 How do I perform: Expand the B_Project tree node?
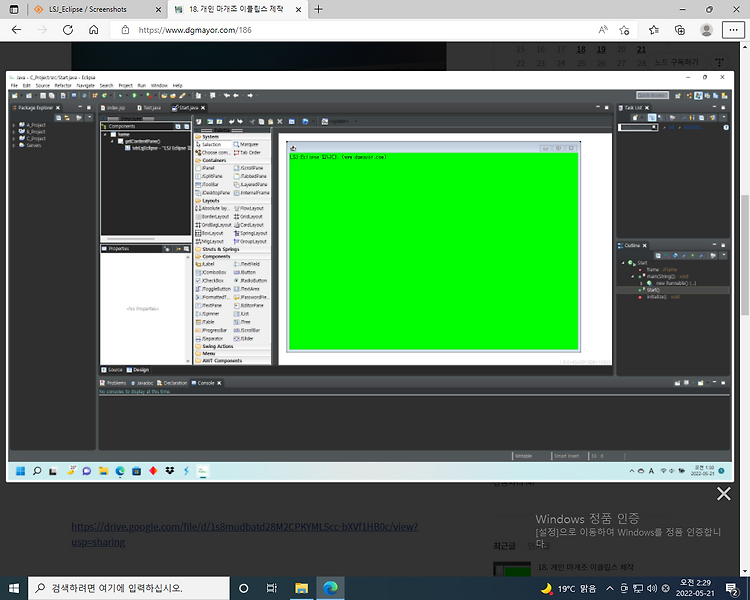pos(13,132)
